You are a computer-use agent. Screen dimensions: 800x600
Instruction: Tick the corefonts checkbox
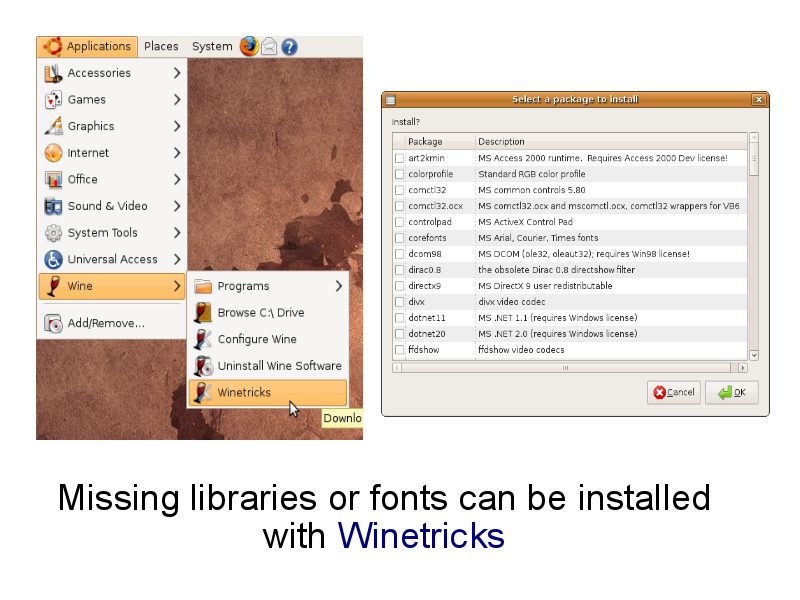tap(399, 238)
